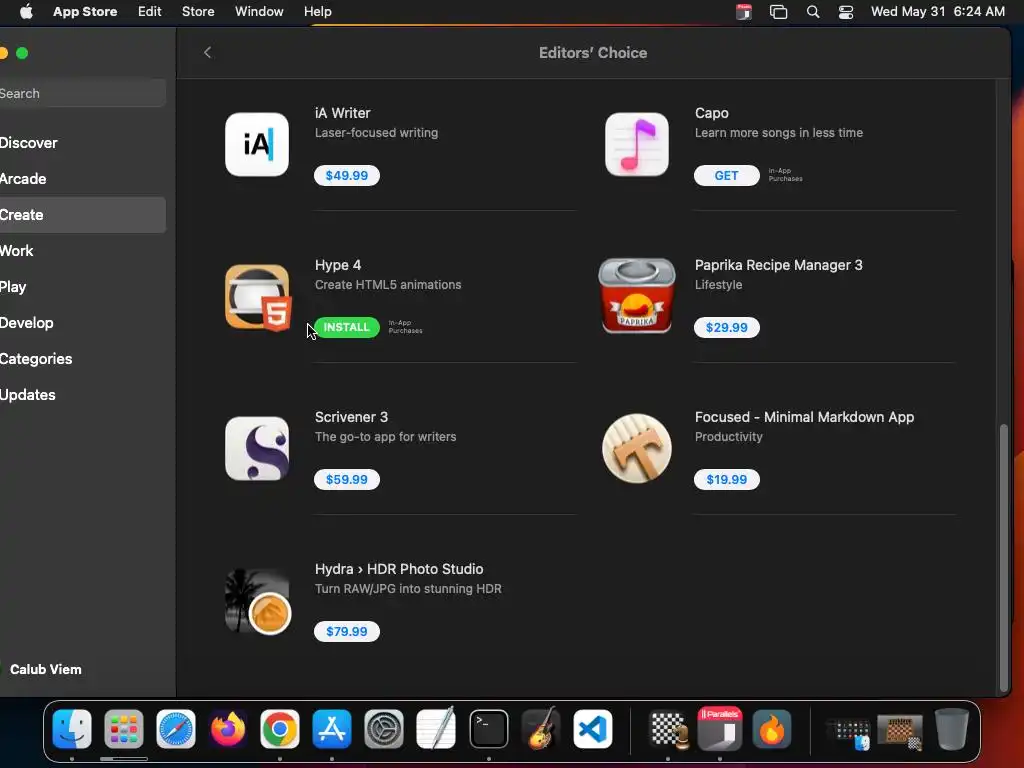Image resolution: width=1024 pixels, height=768 pixels.
Task: Open the Window menu
Action: coord(259,12)
